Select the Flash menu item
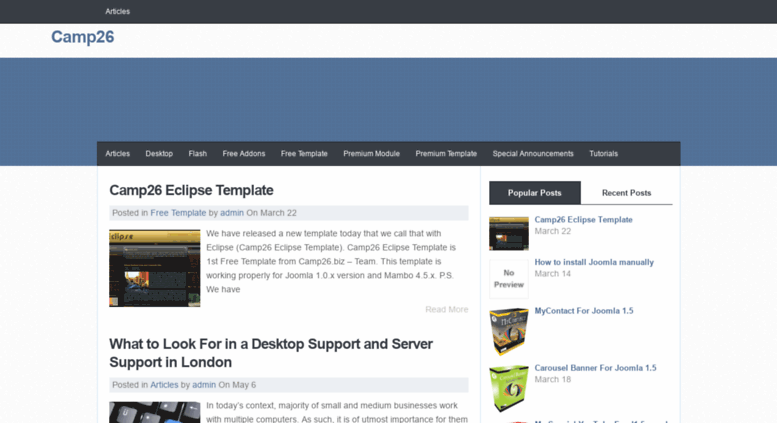The width and height of the screenshot is (777, 423). 197,154
